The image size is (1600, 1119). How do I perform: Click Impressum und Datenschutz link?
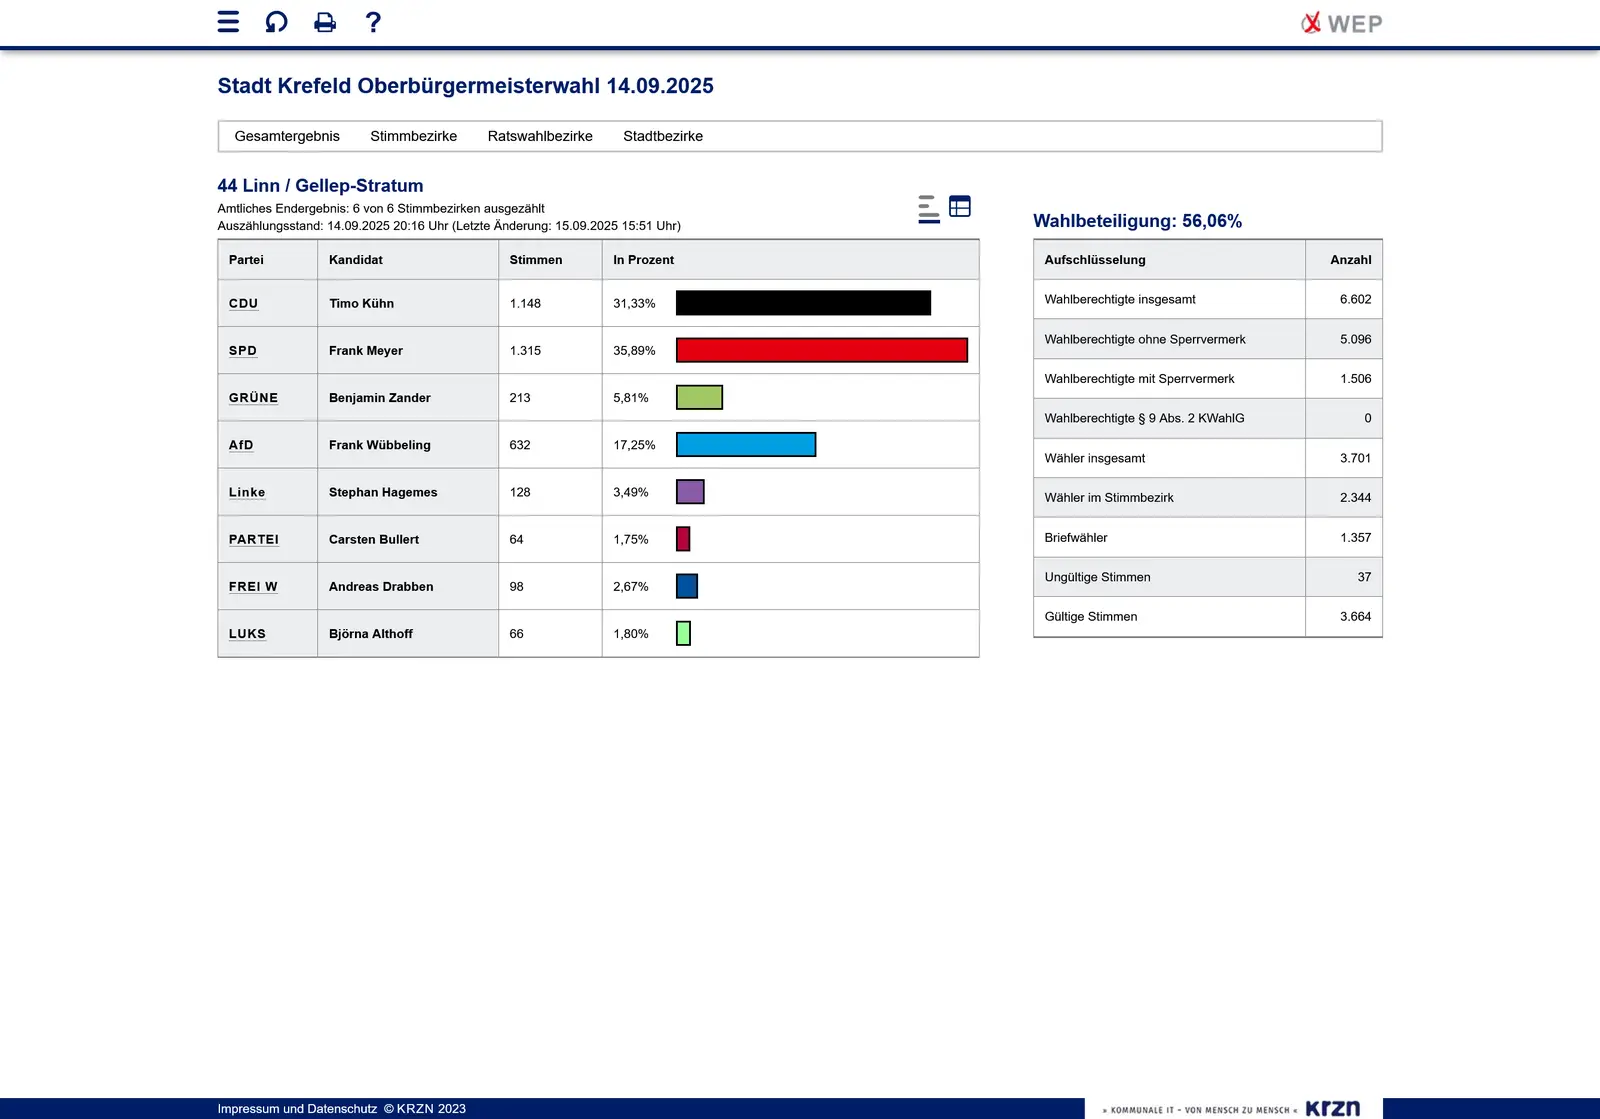click(x=294, y=1108)
